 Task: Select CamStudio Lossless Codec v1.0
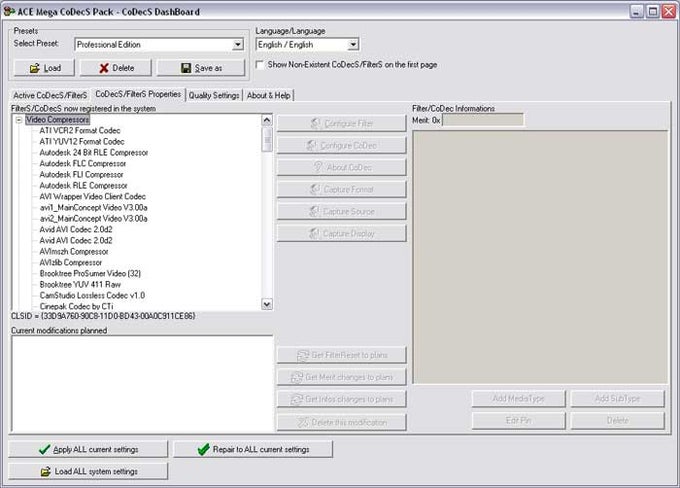click(x=92, y=295)
